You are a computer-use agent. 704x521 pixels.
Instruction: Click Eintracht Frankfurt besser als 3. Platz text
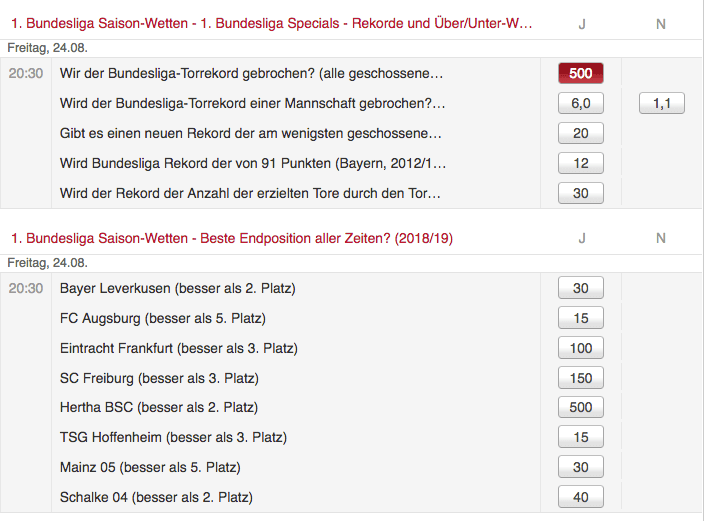[179, 348]
